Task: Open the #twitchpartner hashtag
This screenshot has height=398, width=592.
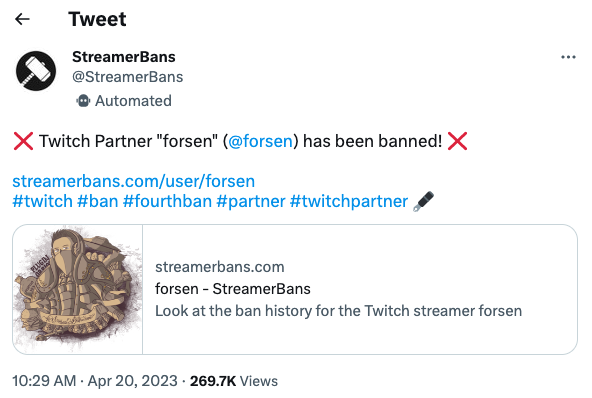Action: [x=349, y=201]
